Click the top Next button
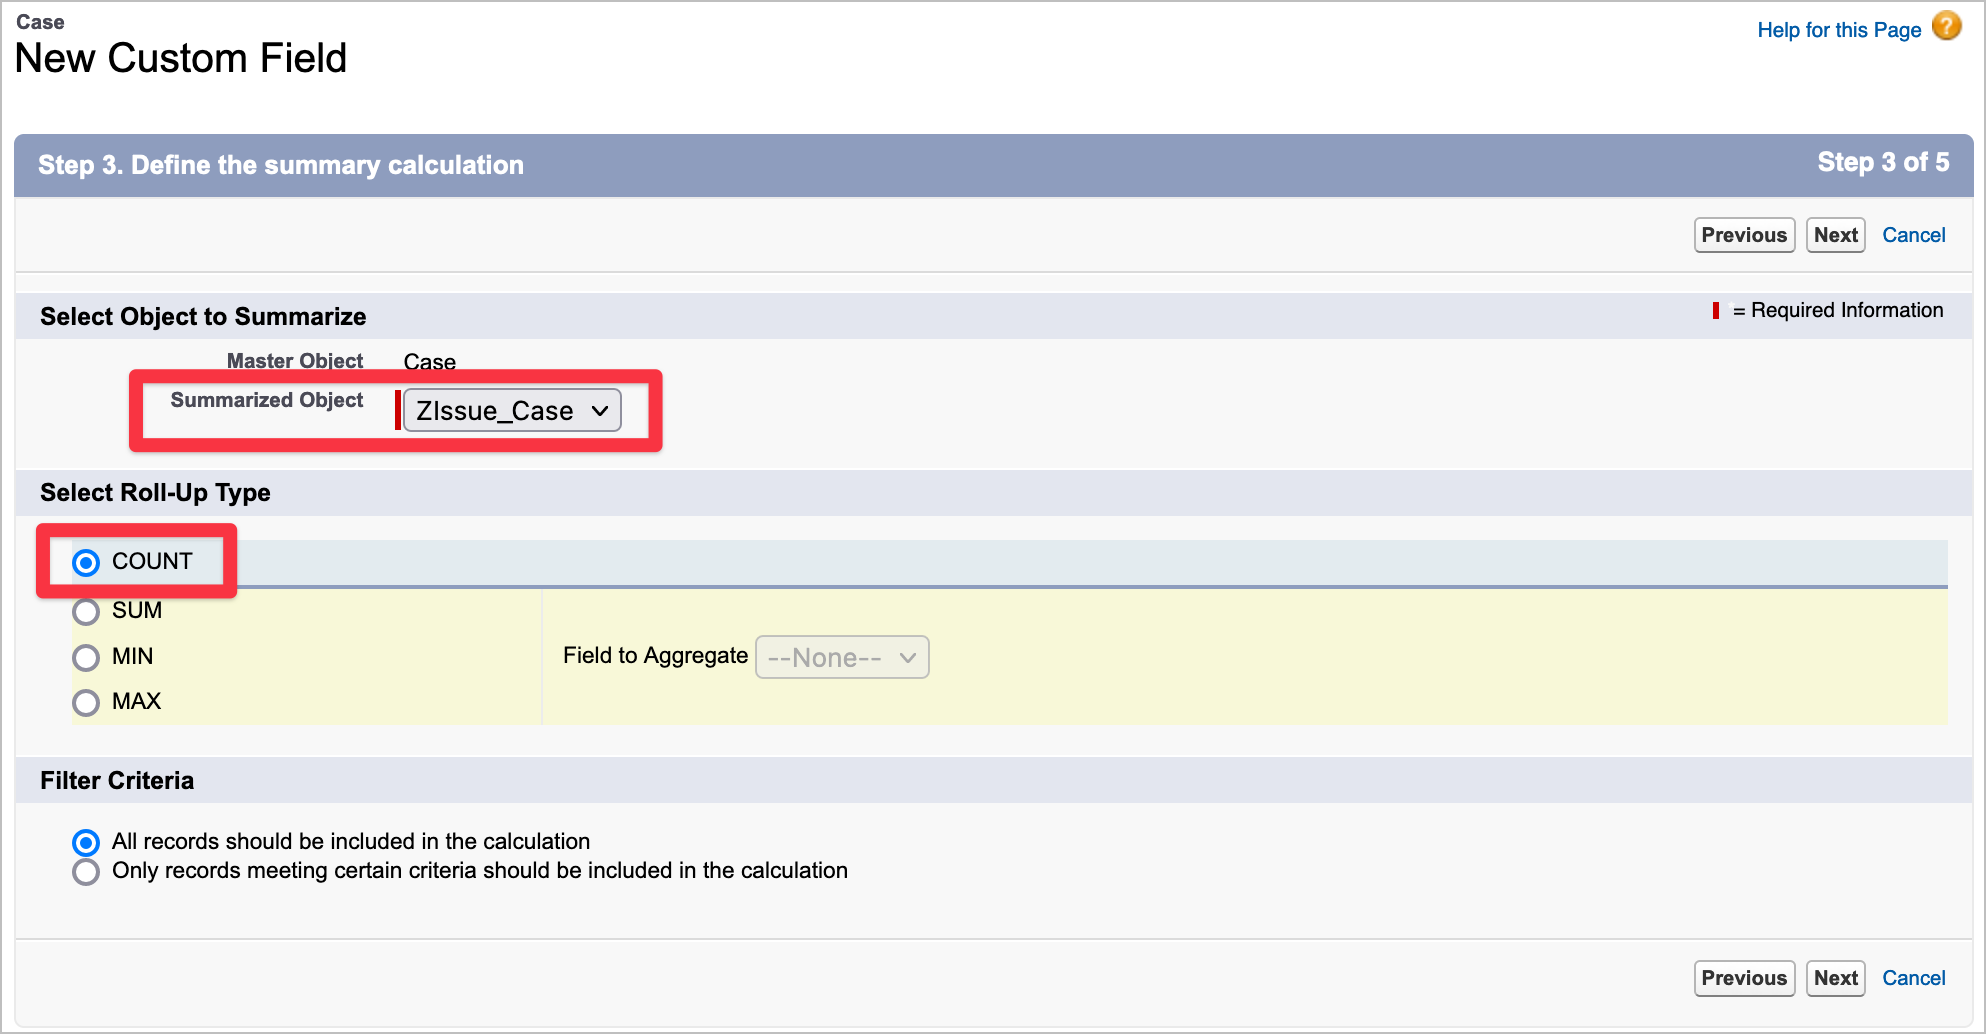The height and width of the screenshot is (1034, 1986). point(1835,235)
